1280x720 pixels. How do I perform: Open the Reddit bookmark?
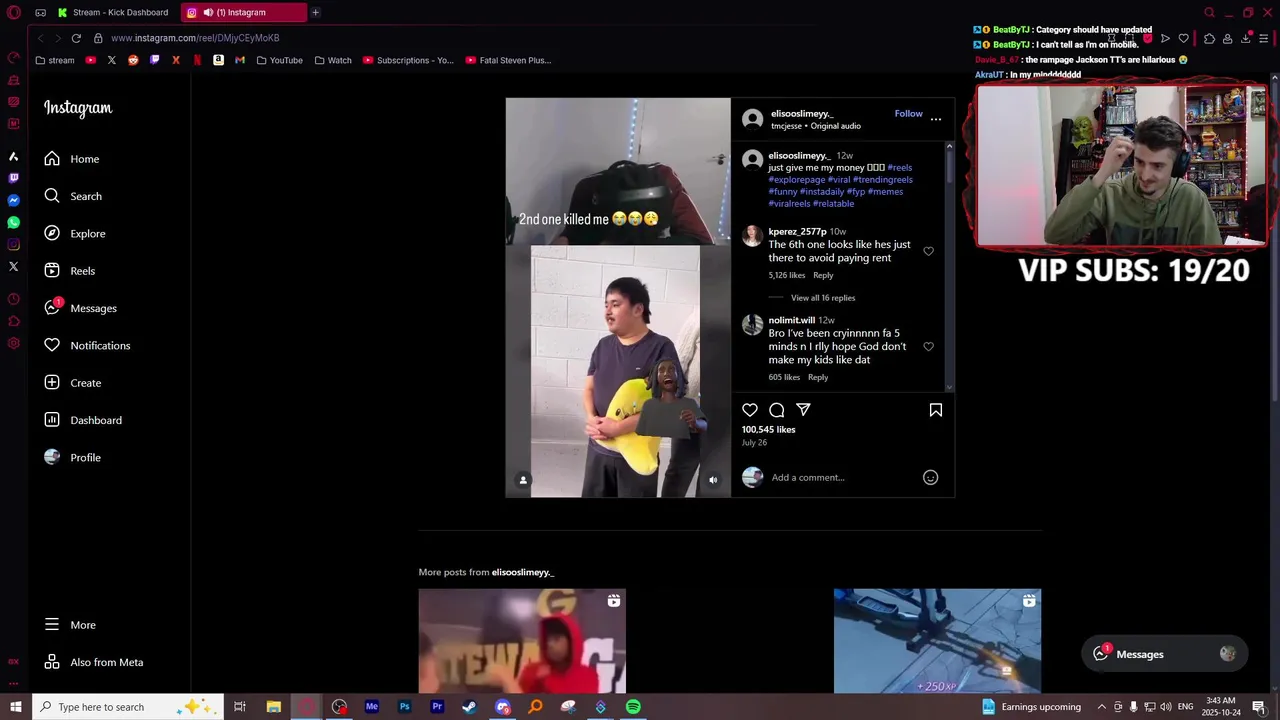(x=133, y=60)
